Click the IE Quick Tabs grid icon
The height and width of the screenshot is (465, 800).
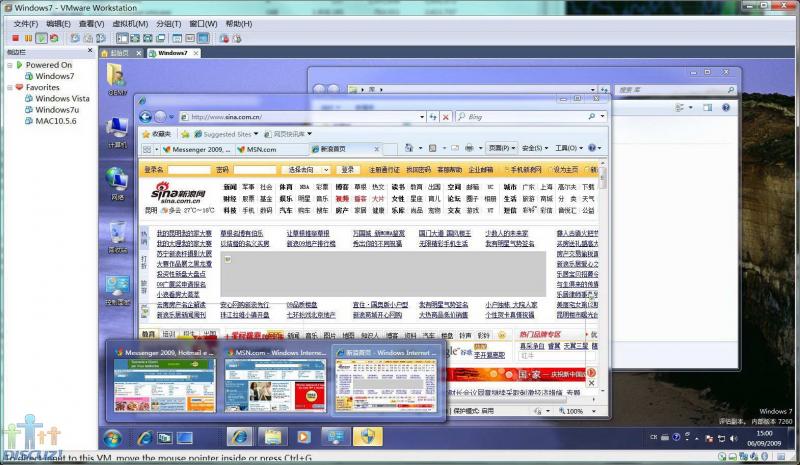pos(147,149)
